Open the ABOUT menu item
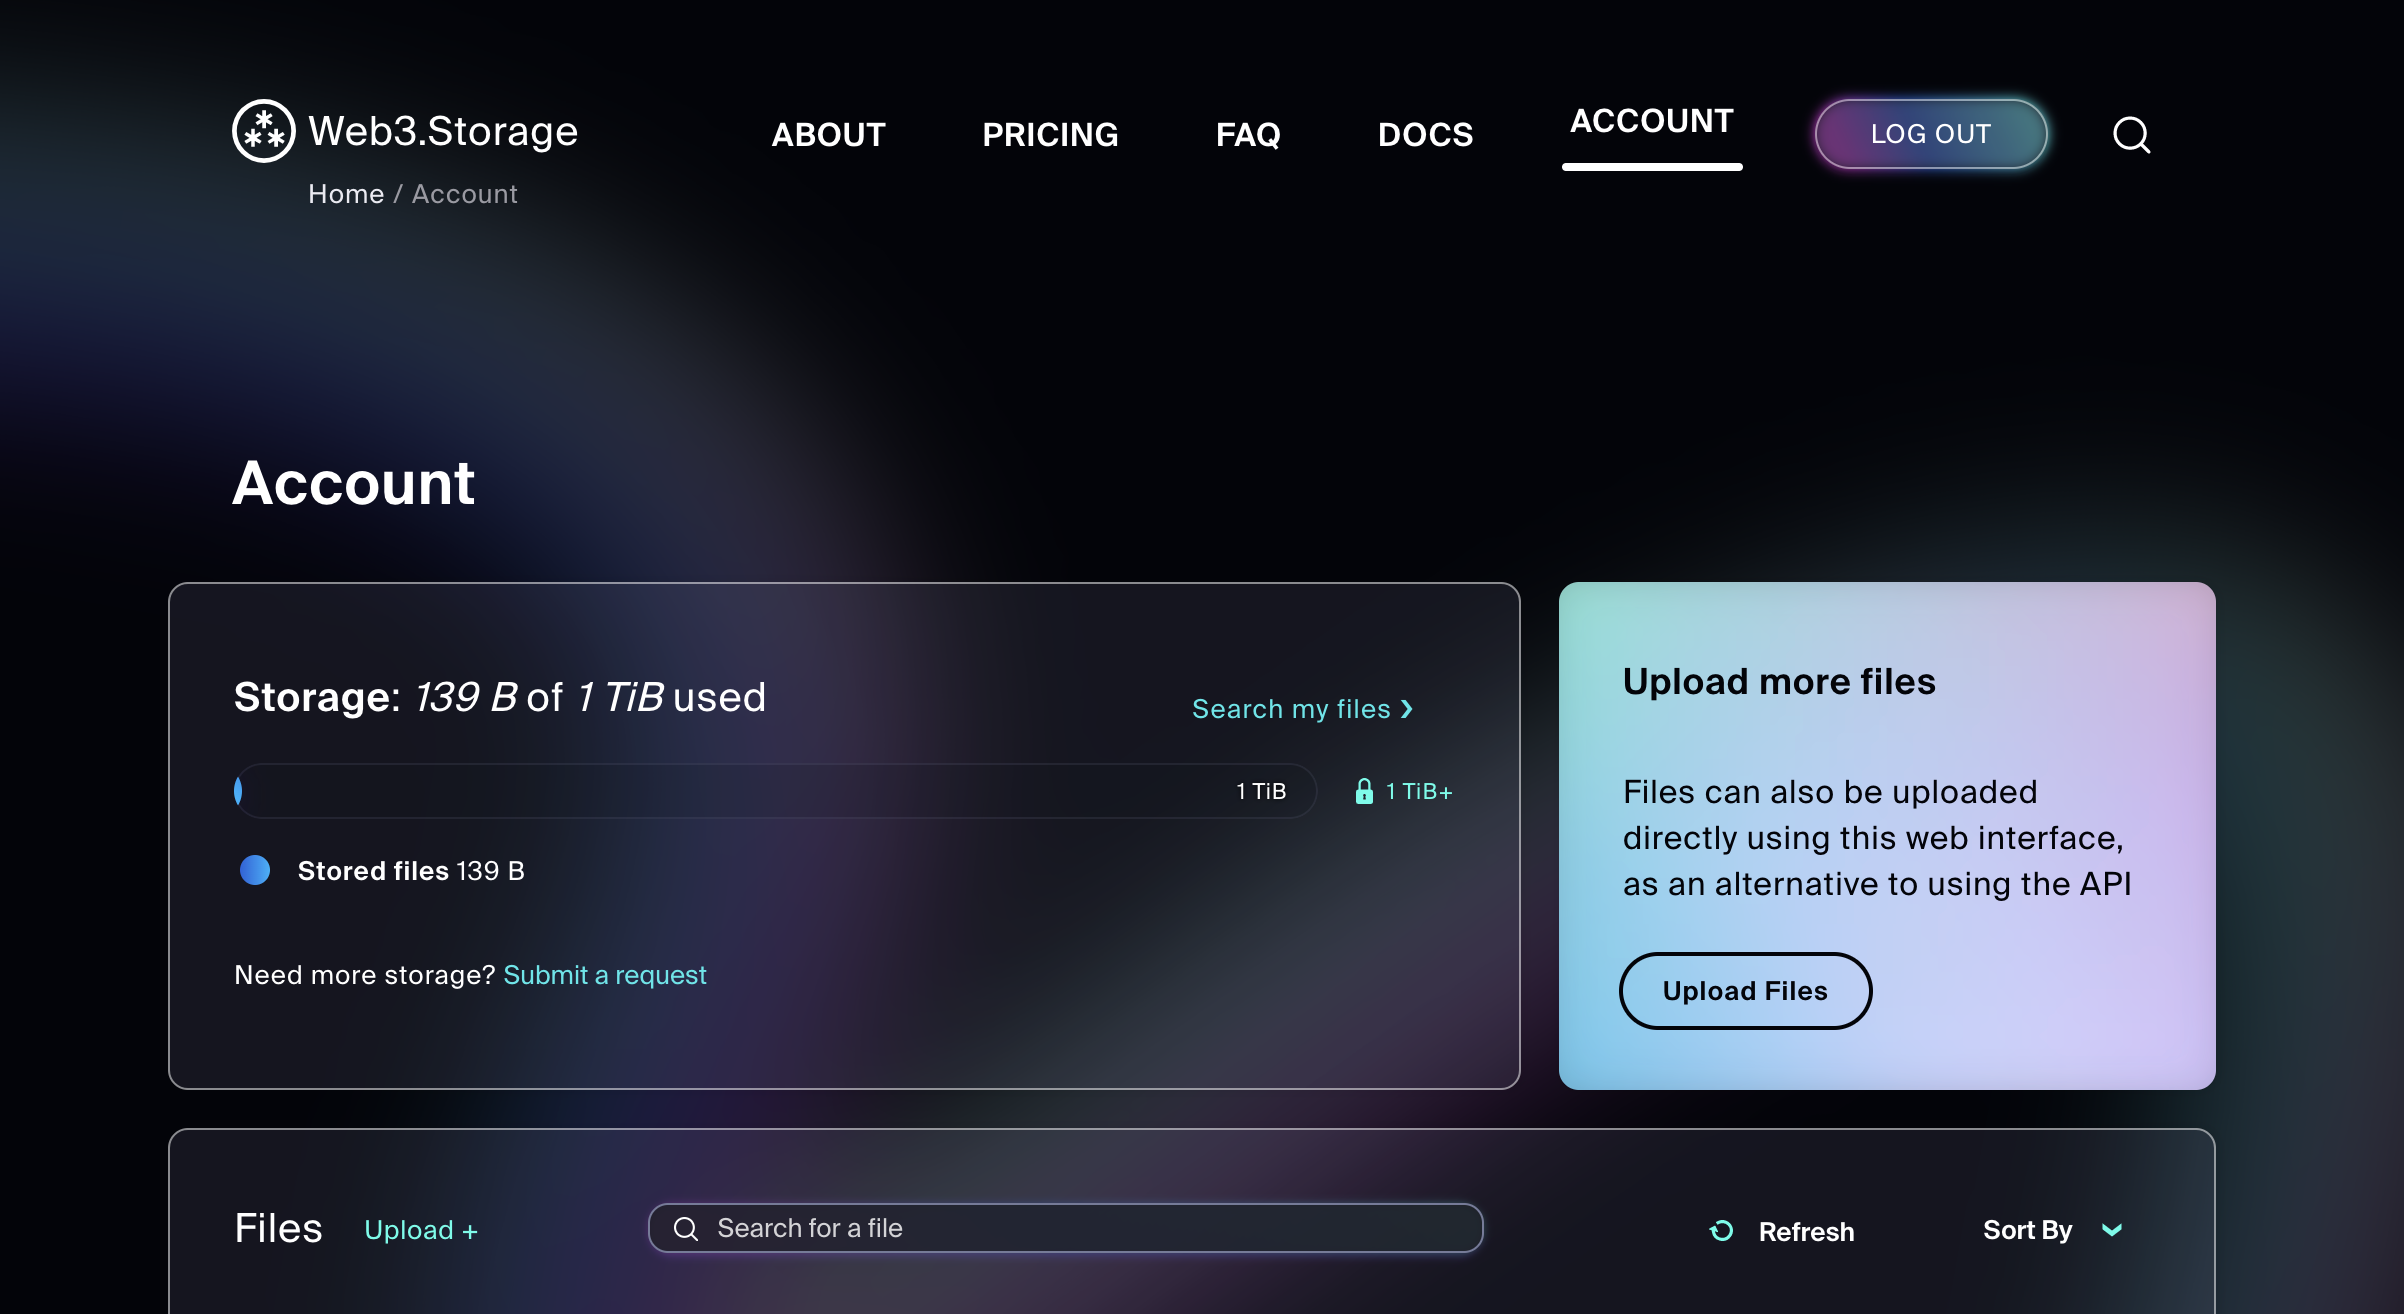The width and height of the screenshot is (2404, 1314). 828,134
